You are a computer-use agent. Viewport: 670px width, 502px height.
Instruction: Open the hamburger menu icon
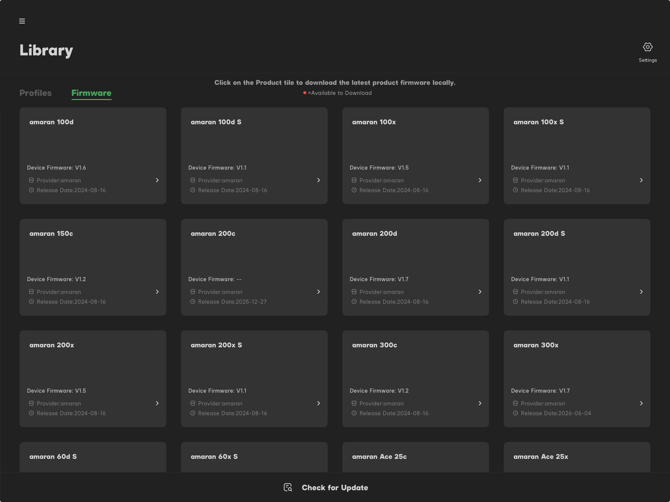point(22,21)
